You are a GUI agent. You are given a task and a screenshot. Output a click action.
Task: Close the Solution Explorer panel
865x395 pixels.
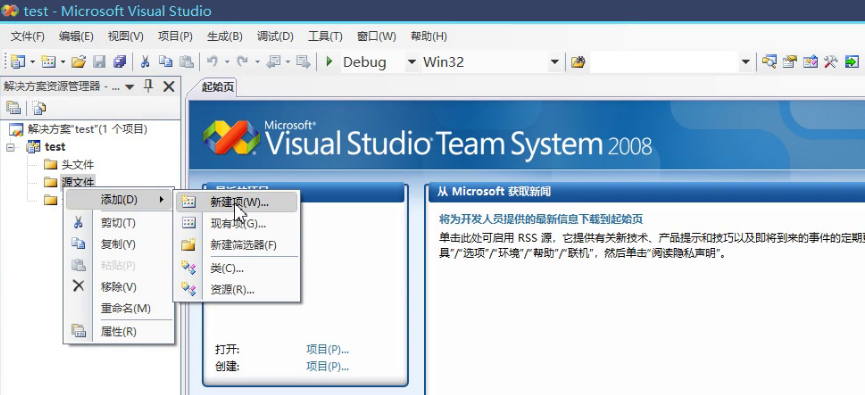pos(169,86)
